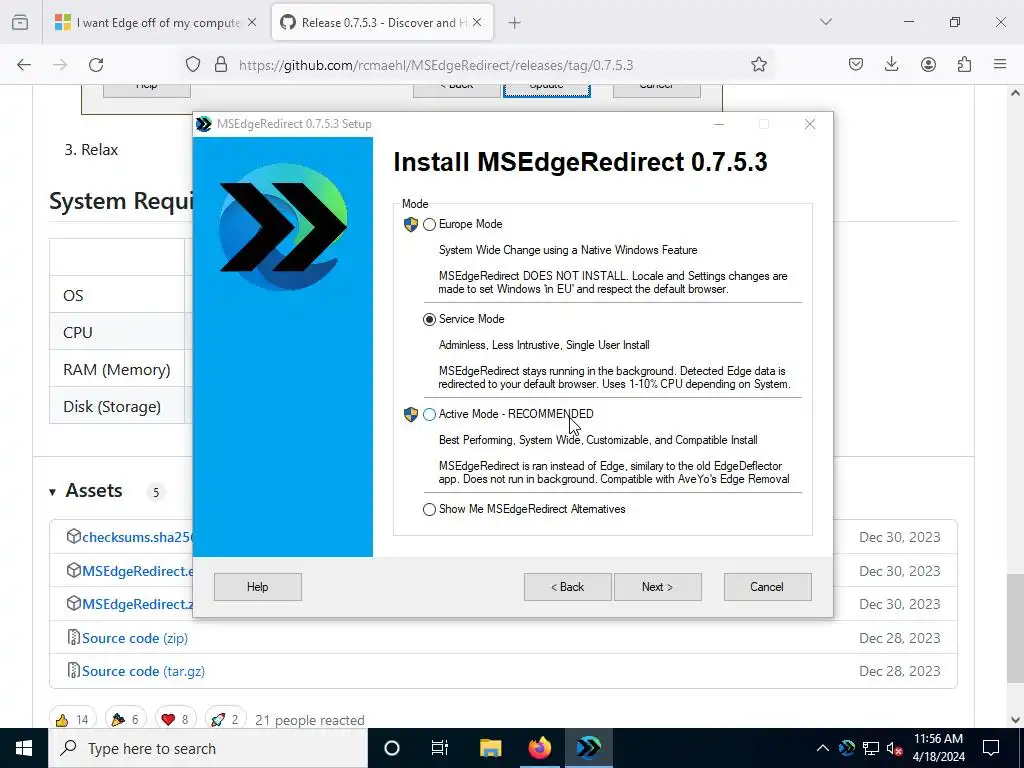
Task: Download Source code (tar.gz)
Action: (143, 672)
